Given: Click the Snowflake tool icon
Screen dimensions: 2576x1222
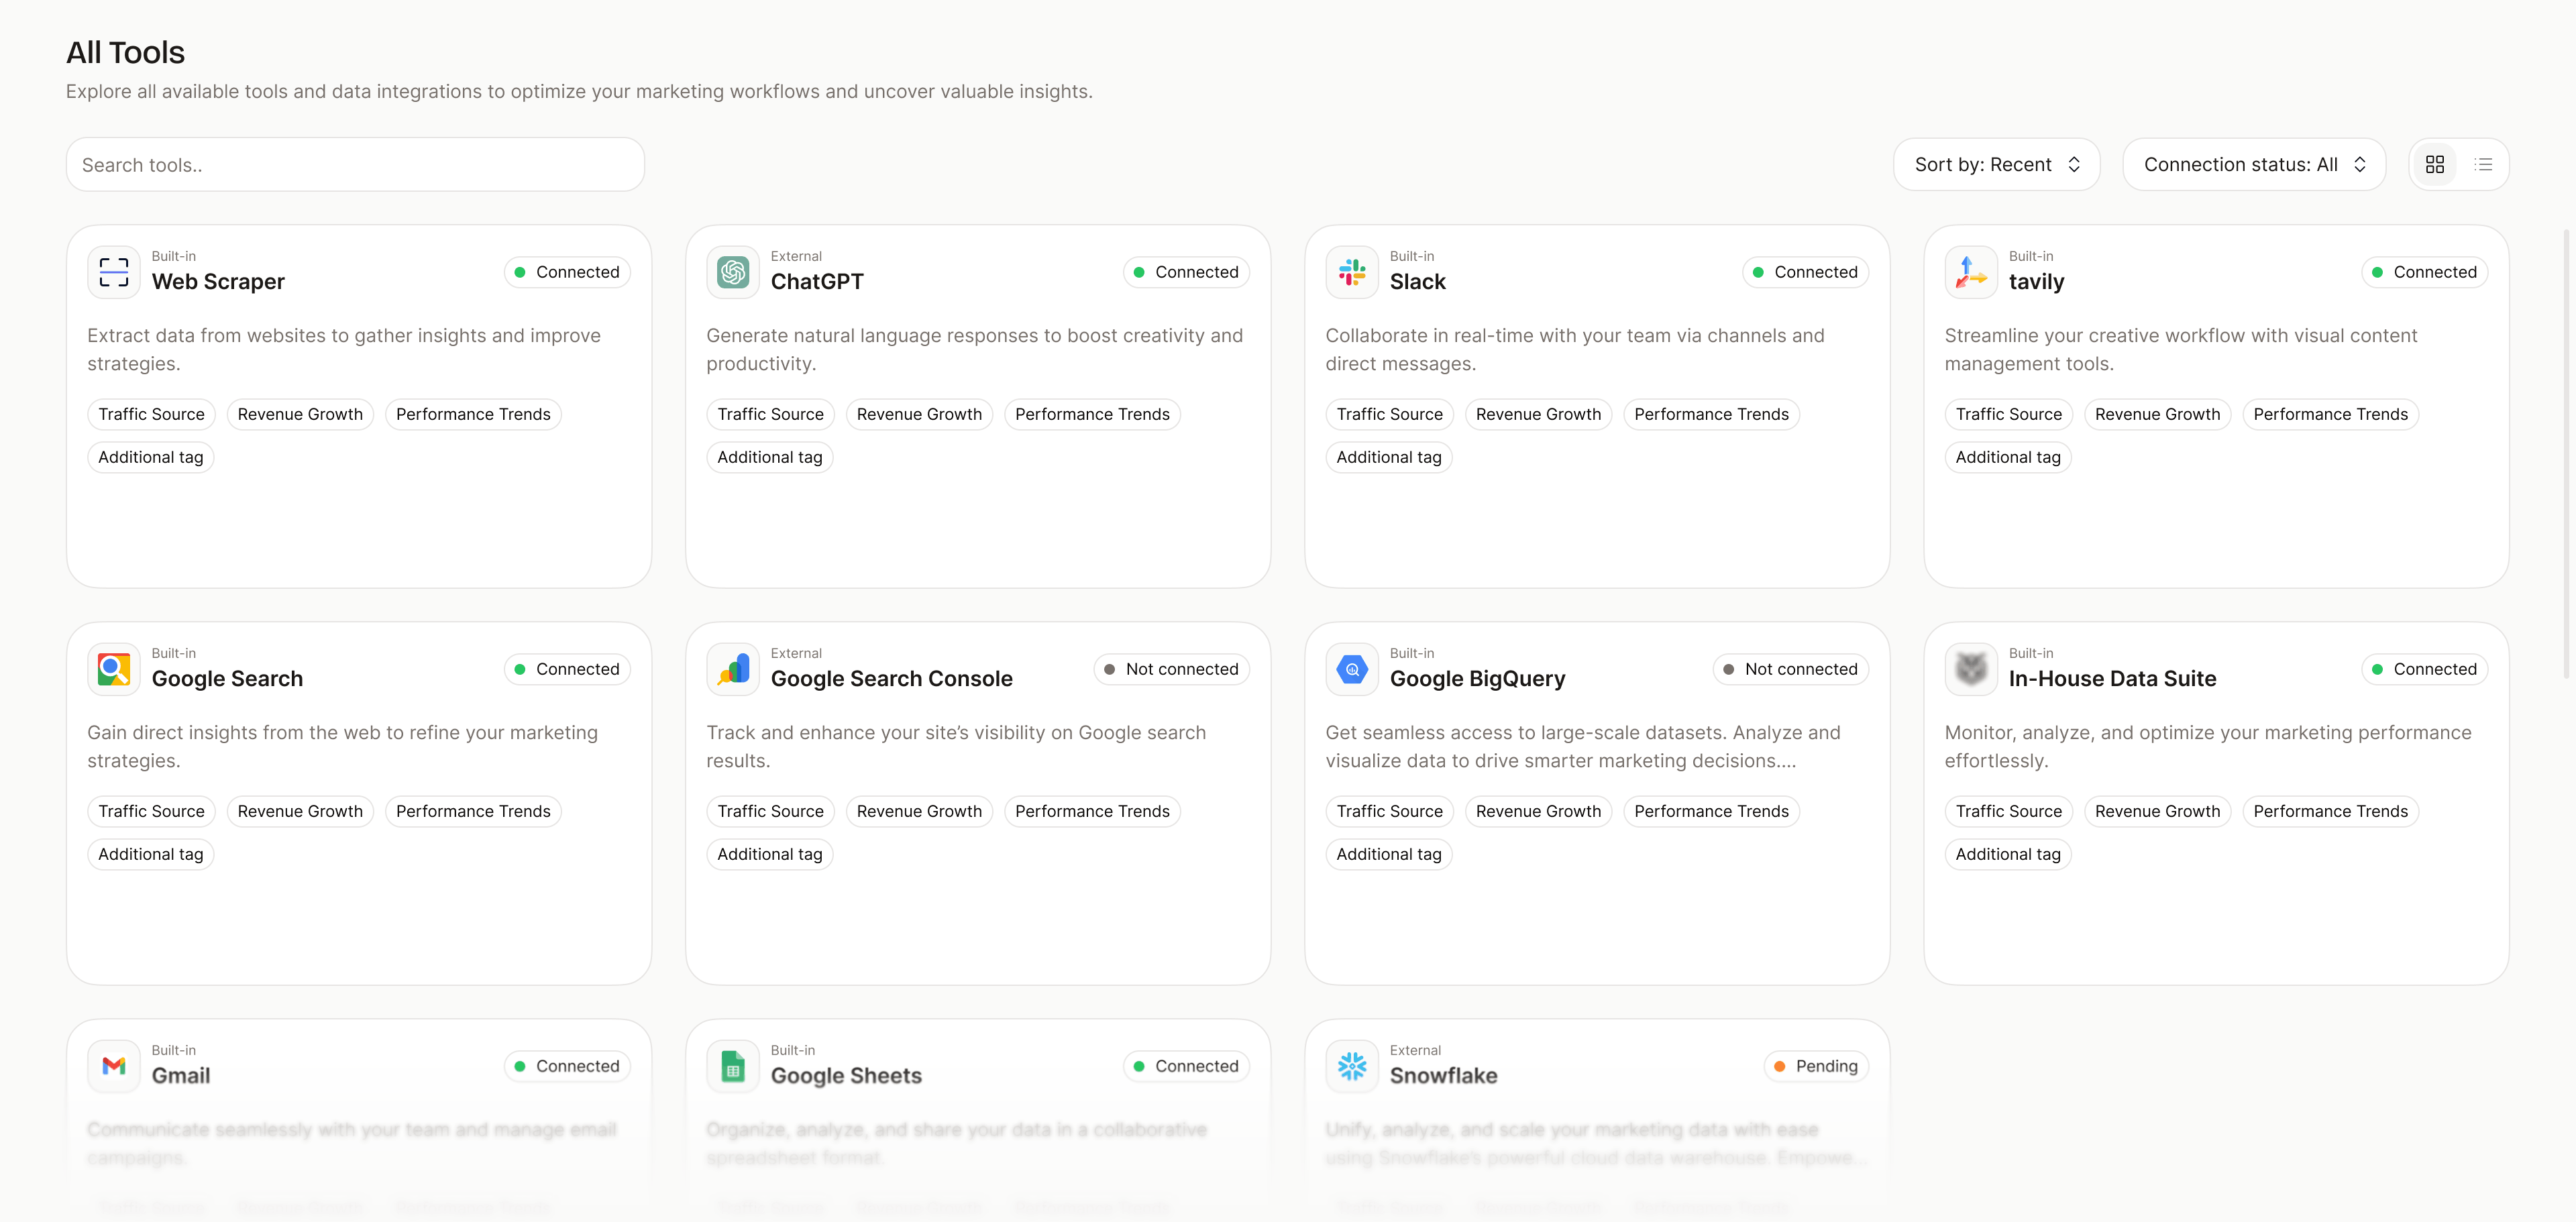Looking at the screenshot, I should pos(1352,1065).
